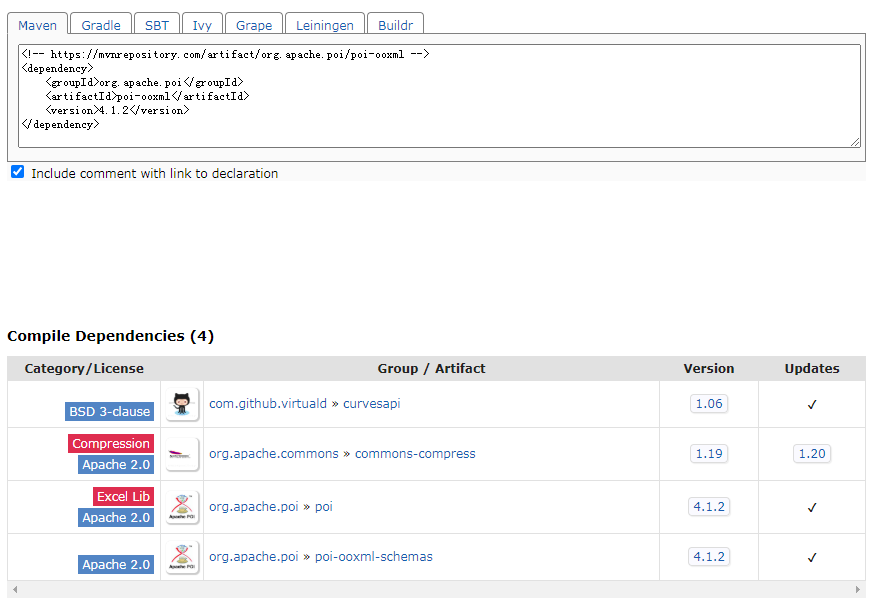Open version 1.06 of curvesapi
Screen dimensions: 872x607
(x=709, y=404)
